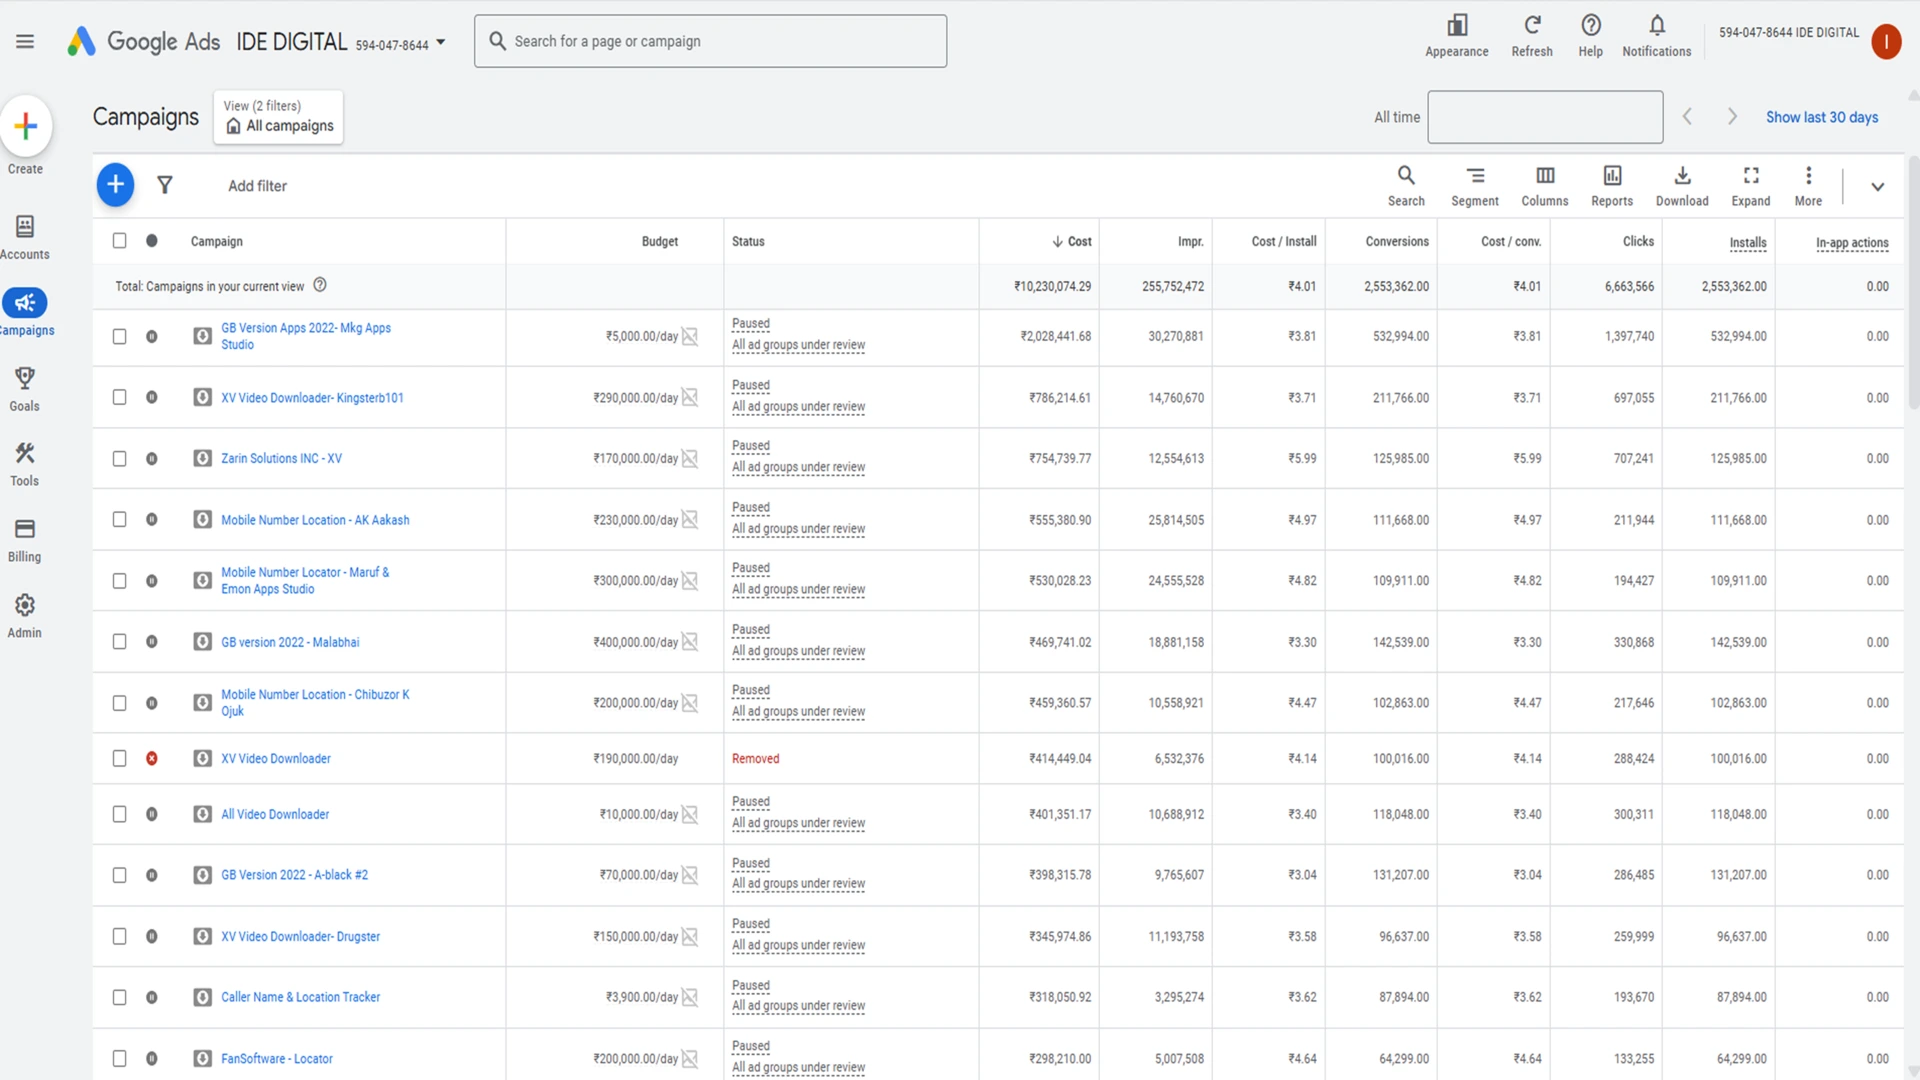This screenshot has width=1920, height=1080.
Task: Sort by Installs column header
Action: point(1747,242)
